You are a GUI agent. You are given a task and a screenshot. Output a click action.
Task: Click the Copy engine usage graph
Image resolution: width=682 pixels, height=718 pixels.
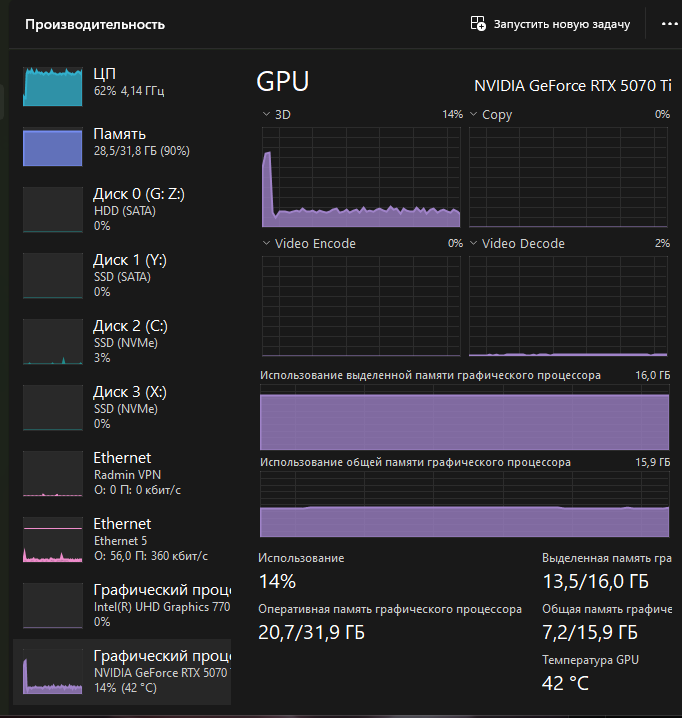click(x=568, y=177)
